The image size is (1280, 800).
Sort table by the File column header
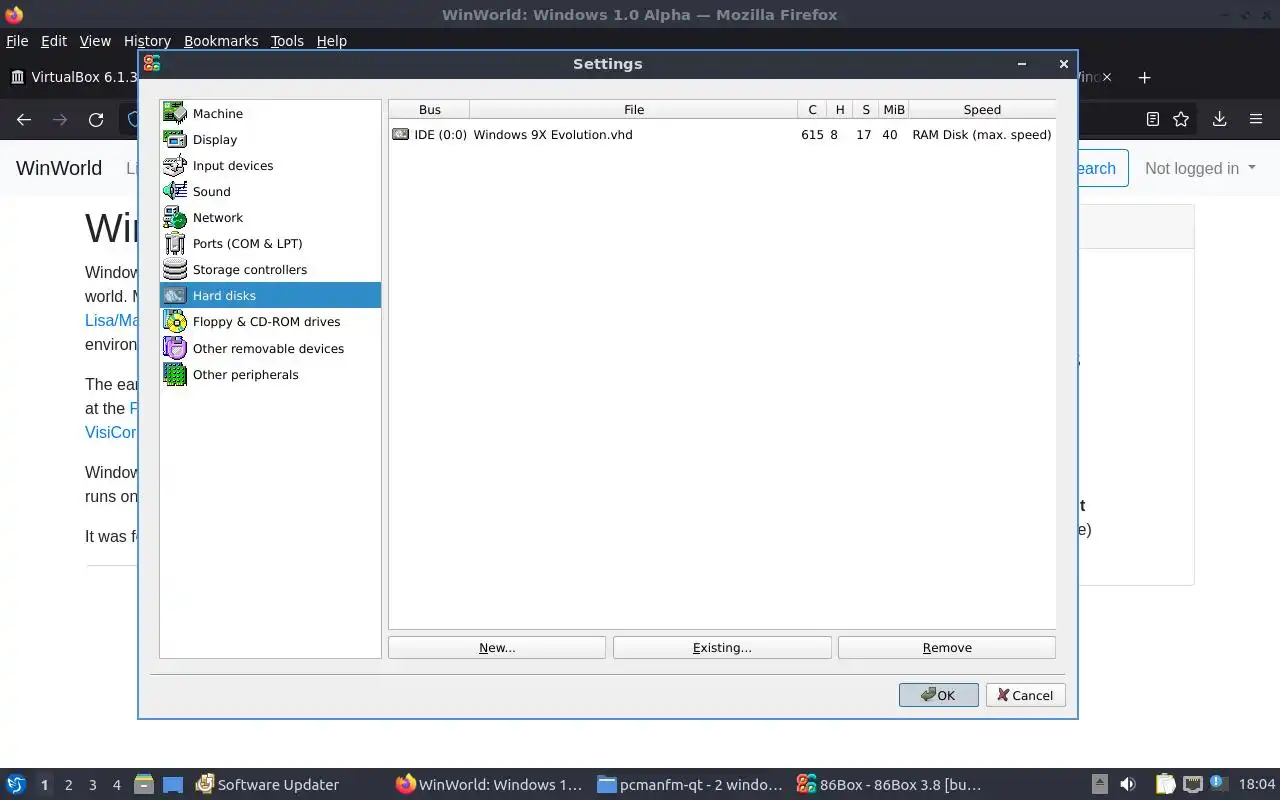pyautogui.click(x=634, y=109)
